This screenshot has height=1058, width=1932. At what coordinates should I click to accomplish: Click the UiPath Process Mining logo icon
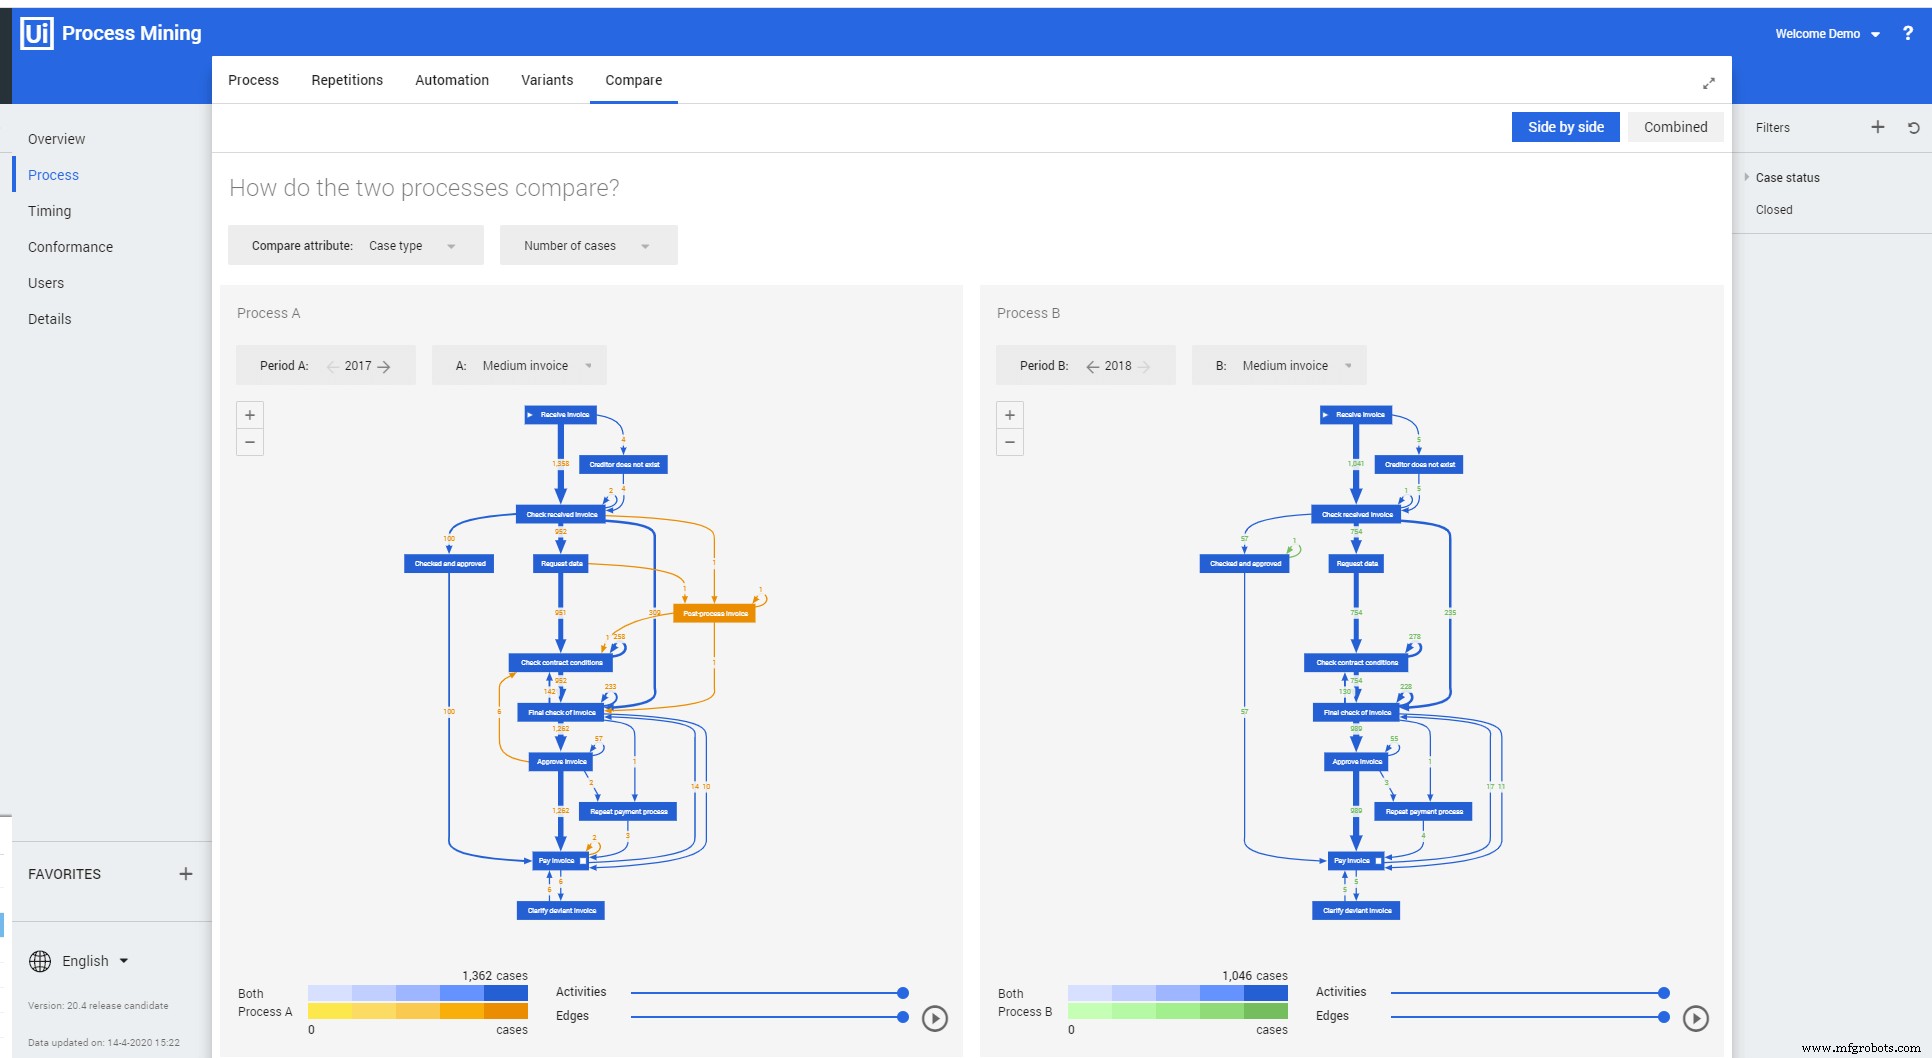pyautogui.click(x=36, y=33)
